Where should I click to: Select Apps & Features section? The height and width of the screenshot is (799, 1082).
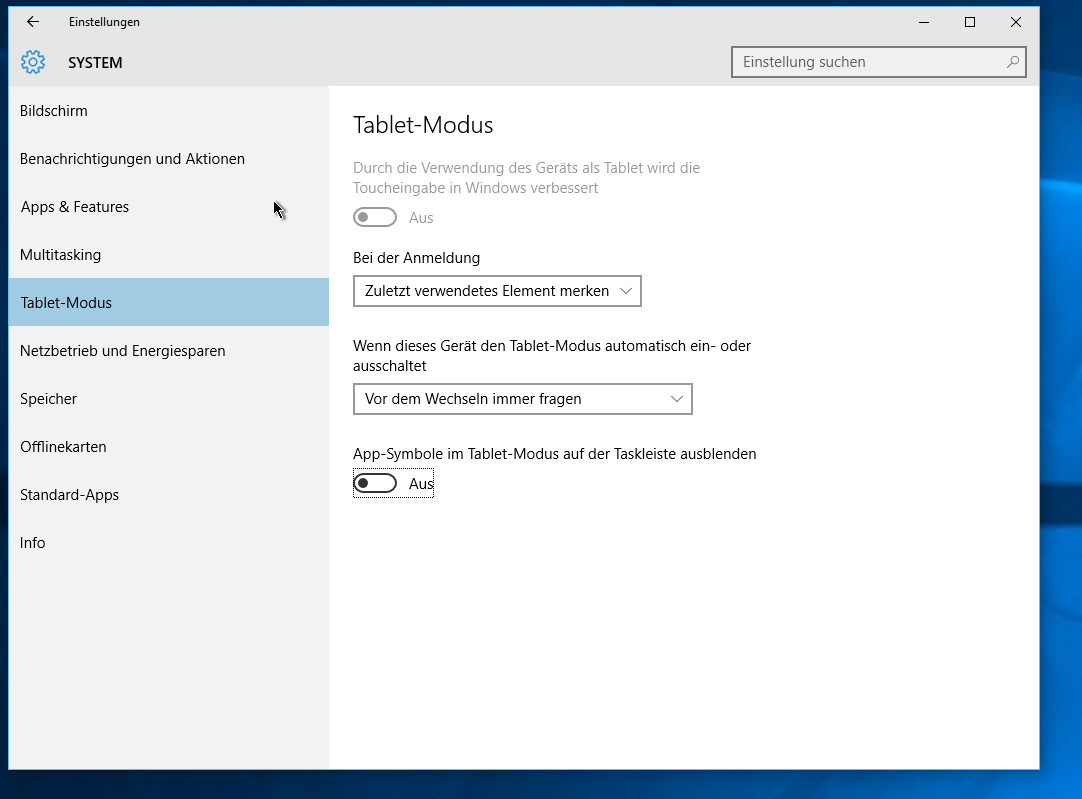pyautogui.click(x=168, y=207)
